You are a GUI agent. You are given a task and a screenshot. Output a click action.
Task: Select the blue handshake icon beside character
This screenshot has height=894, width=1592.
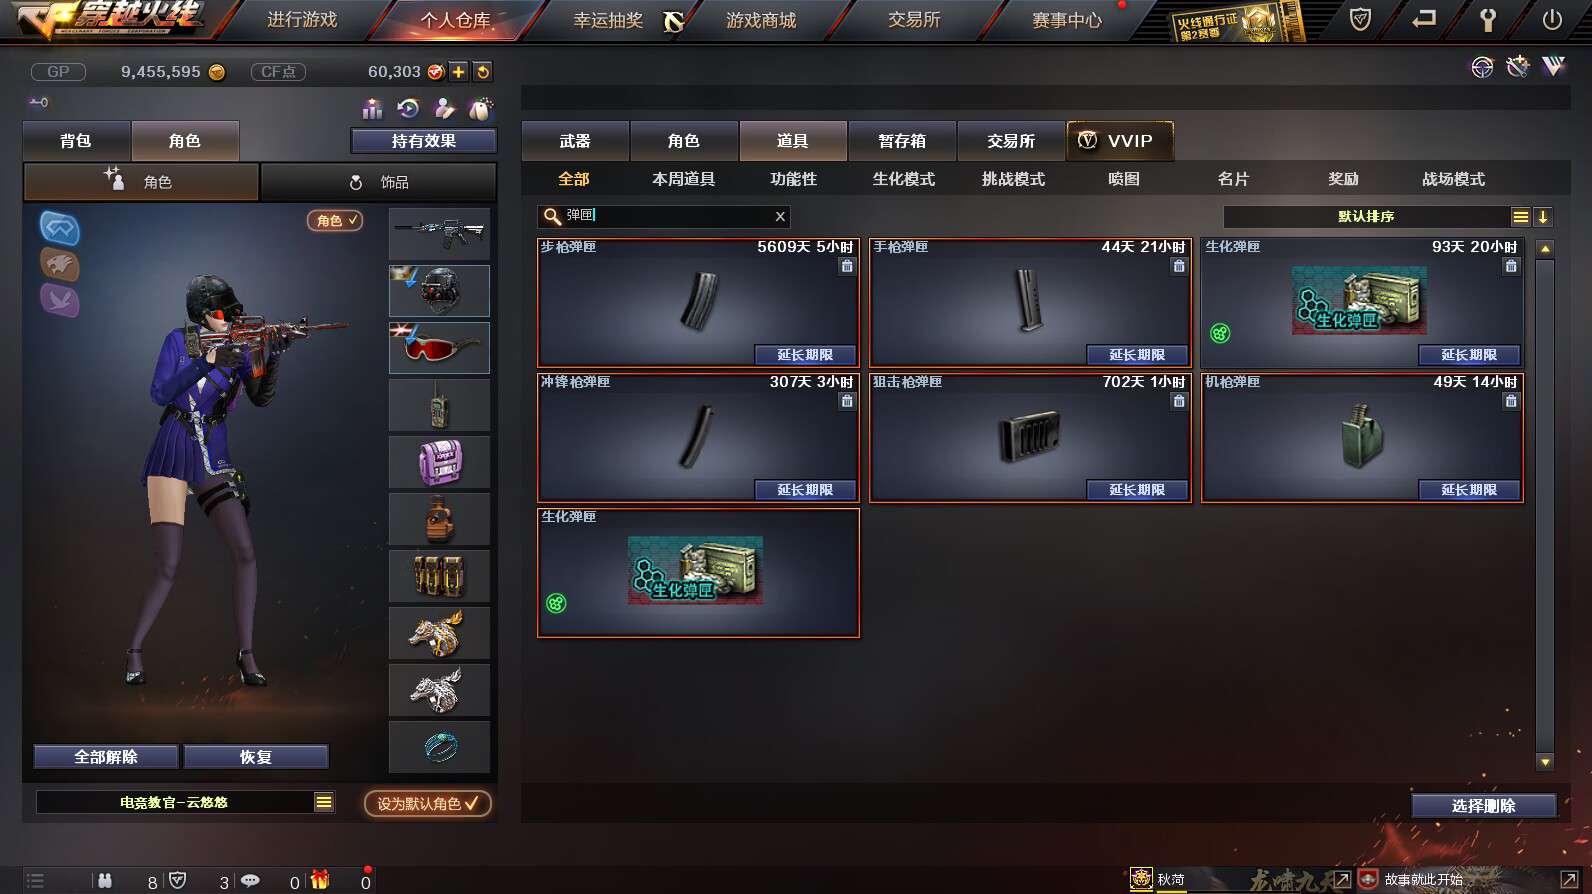60,228
